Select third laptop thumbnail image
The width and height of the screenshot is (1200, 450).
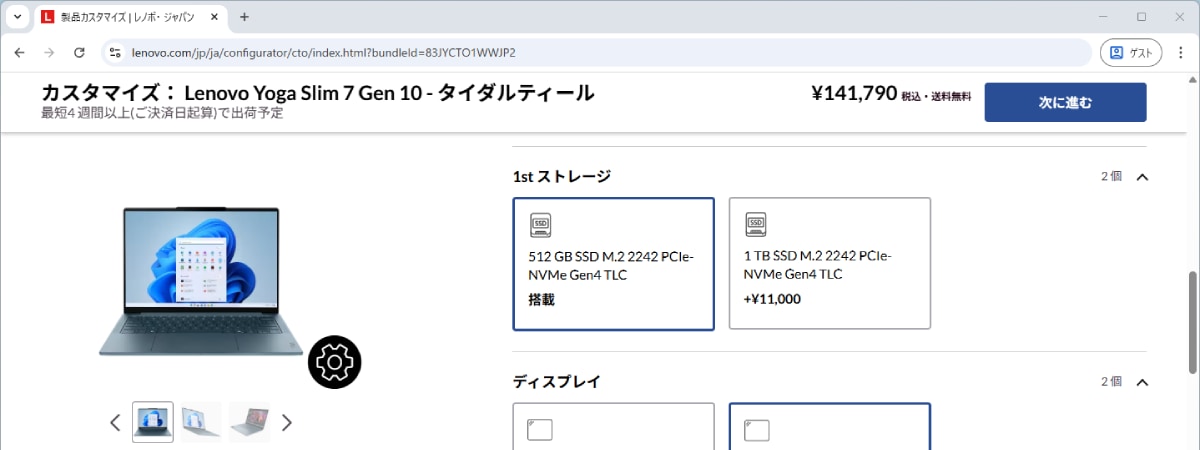pos(249,422)
